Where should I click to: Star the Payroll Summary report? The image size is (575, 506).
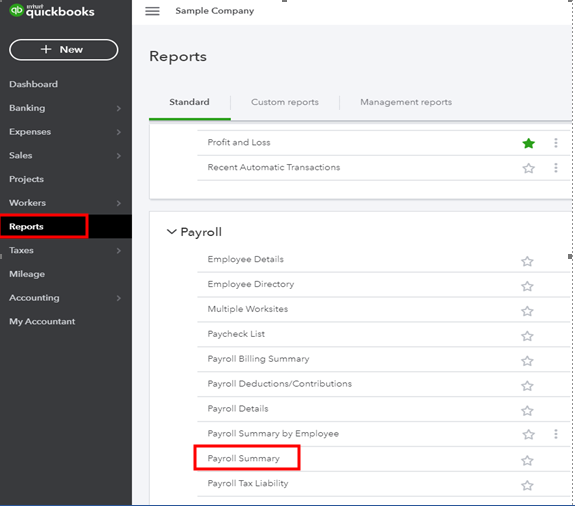[x=527, y=460]
